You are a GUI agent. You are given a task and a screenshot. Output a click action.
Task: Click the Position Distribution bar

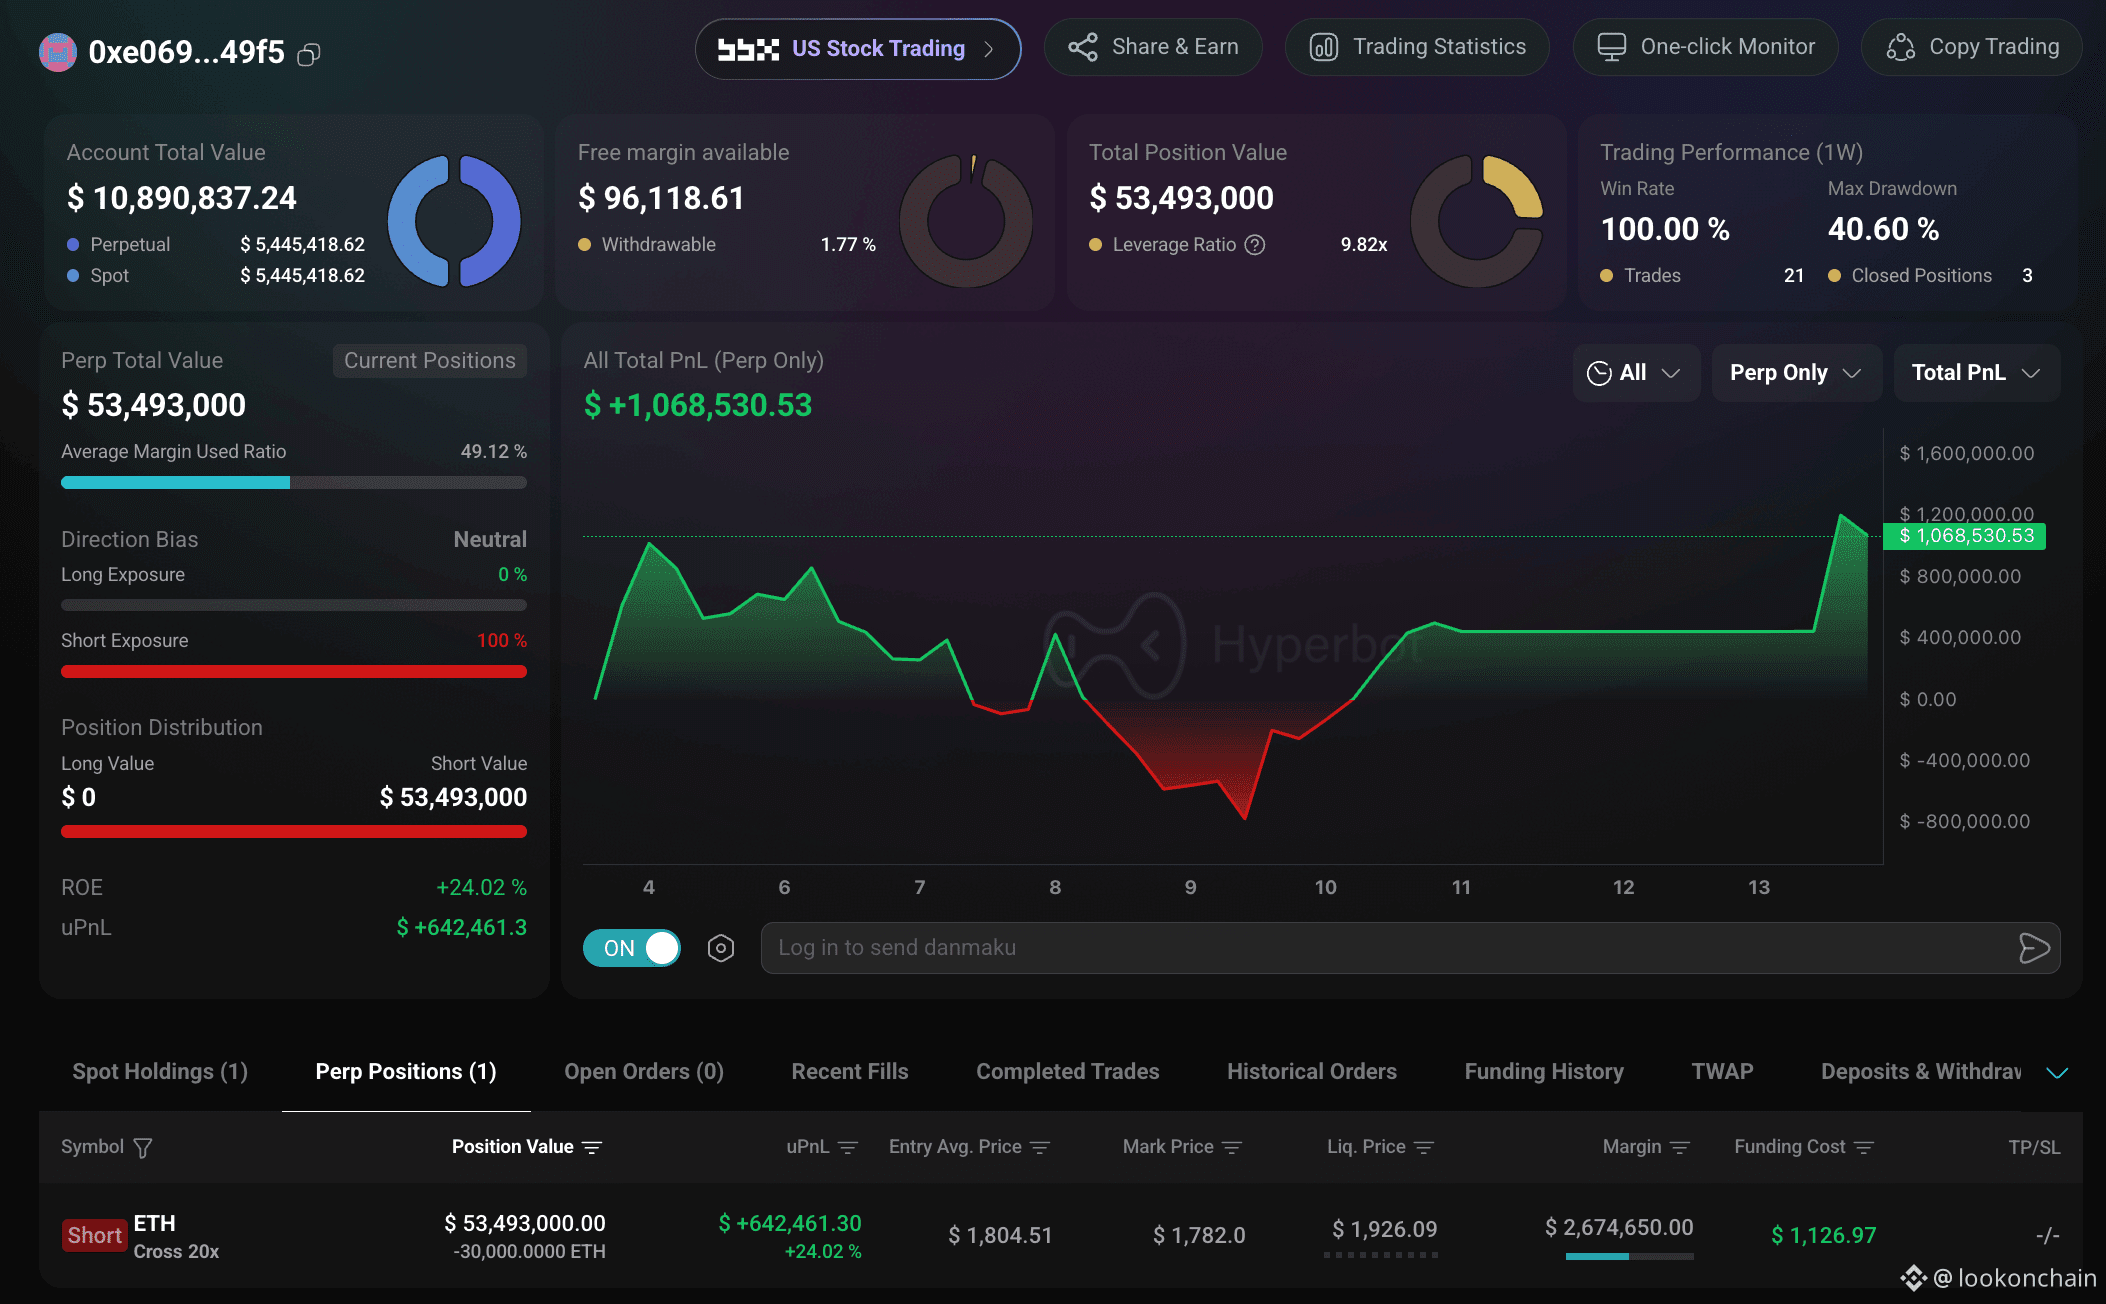click(294, 832)
